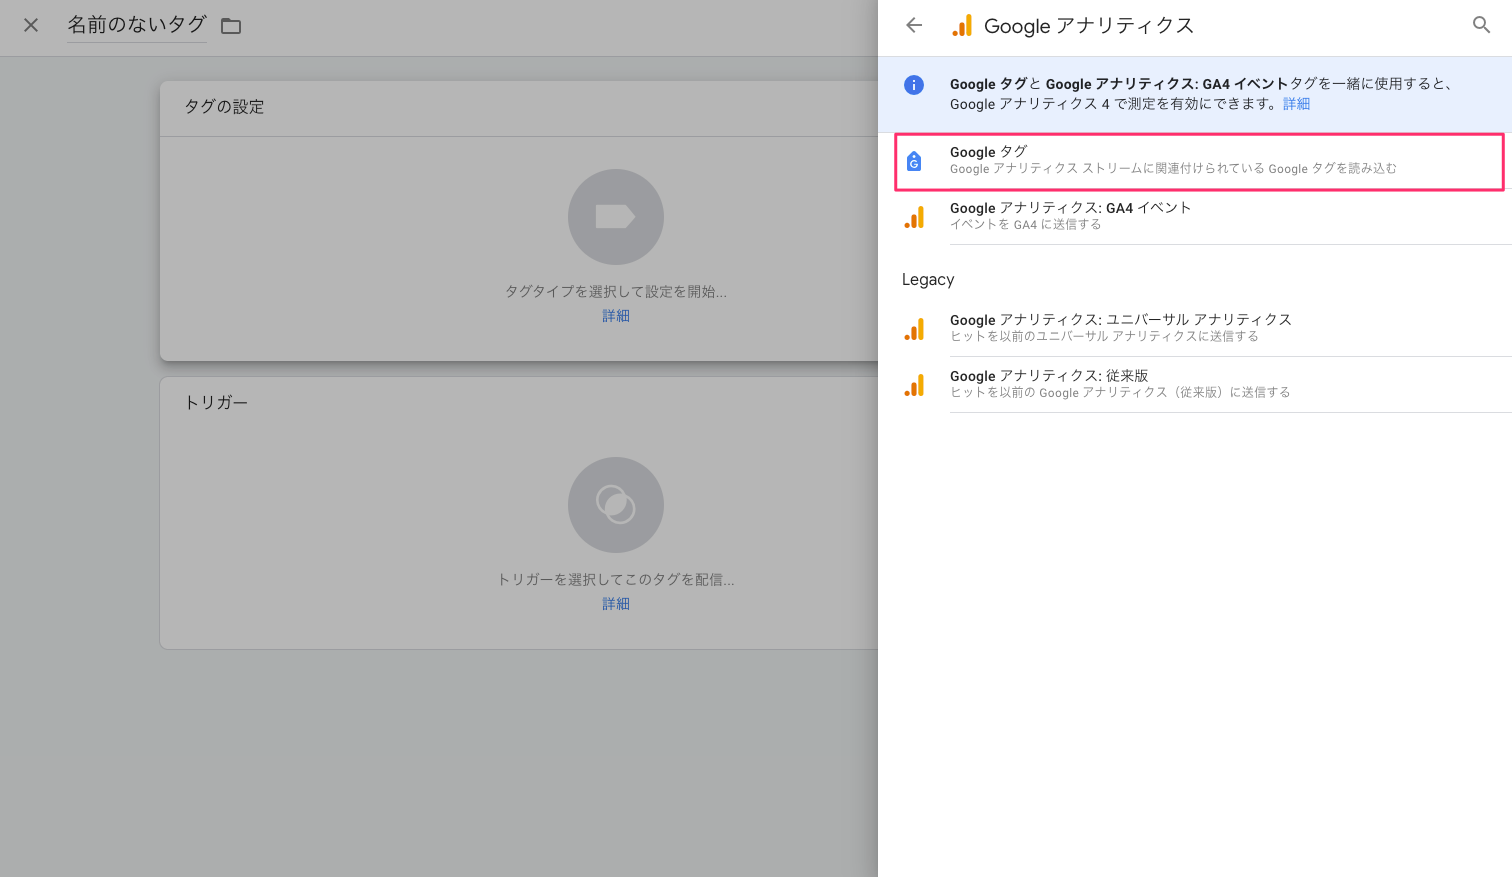Image resolution: width=1512 pixels, height=877 pixels.
Task: Click the back arrow in the tag type panel
Action: tap(913, 25)
